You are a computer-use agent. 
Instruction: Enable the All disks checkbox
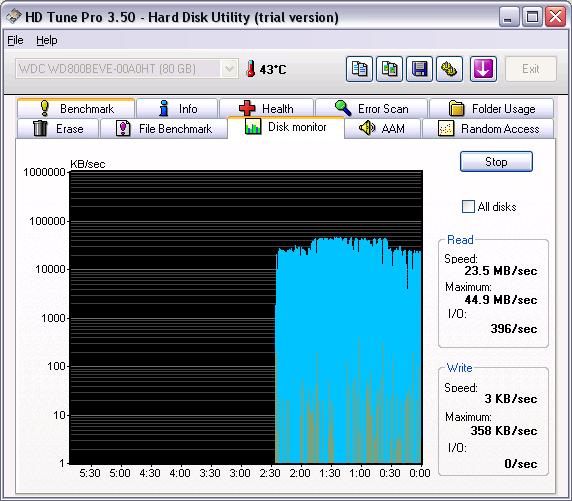pyautogui.click(x=468, y=207)
